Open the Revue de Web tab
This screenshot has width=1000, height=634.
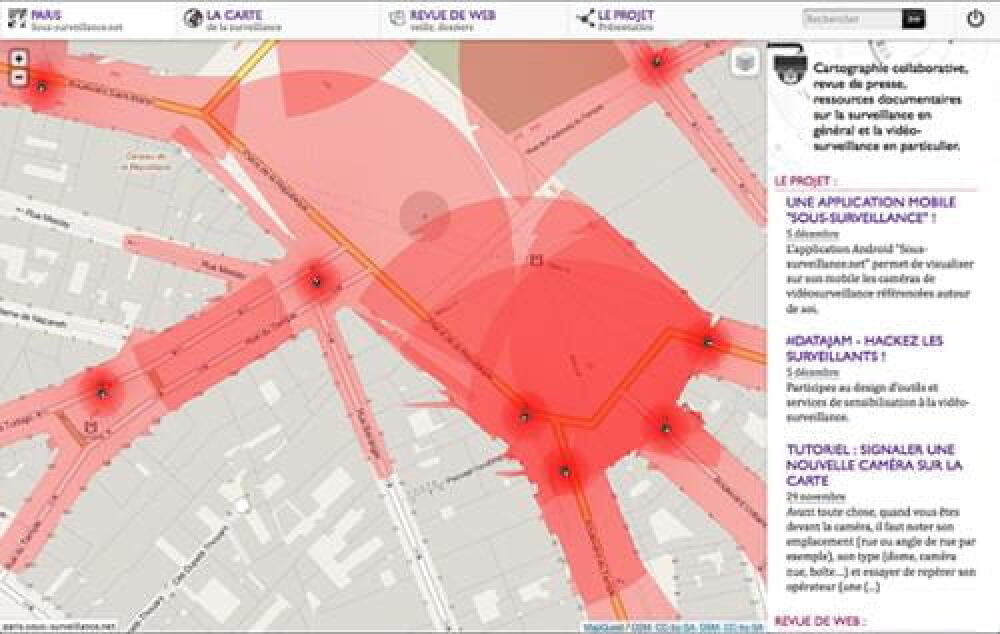point(450,20)
